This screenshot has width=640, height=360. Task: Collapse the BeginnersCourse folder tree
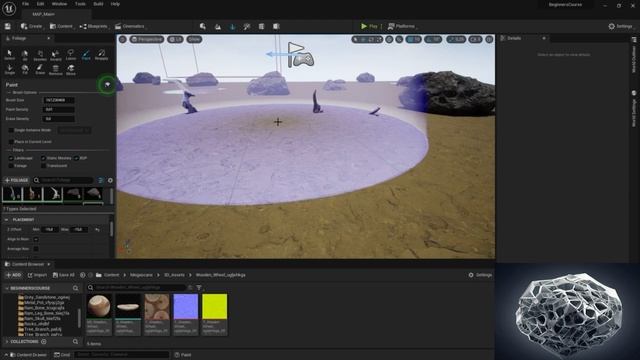pyautogui.click(x=7, y=288)
